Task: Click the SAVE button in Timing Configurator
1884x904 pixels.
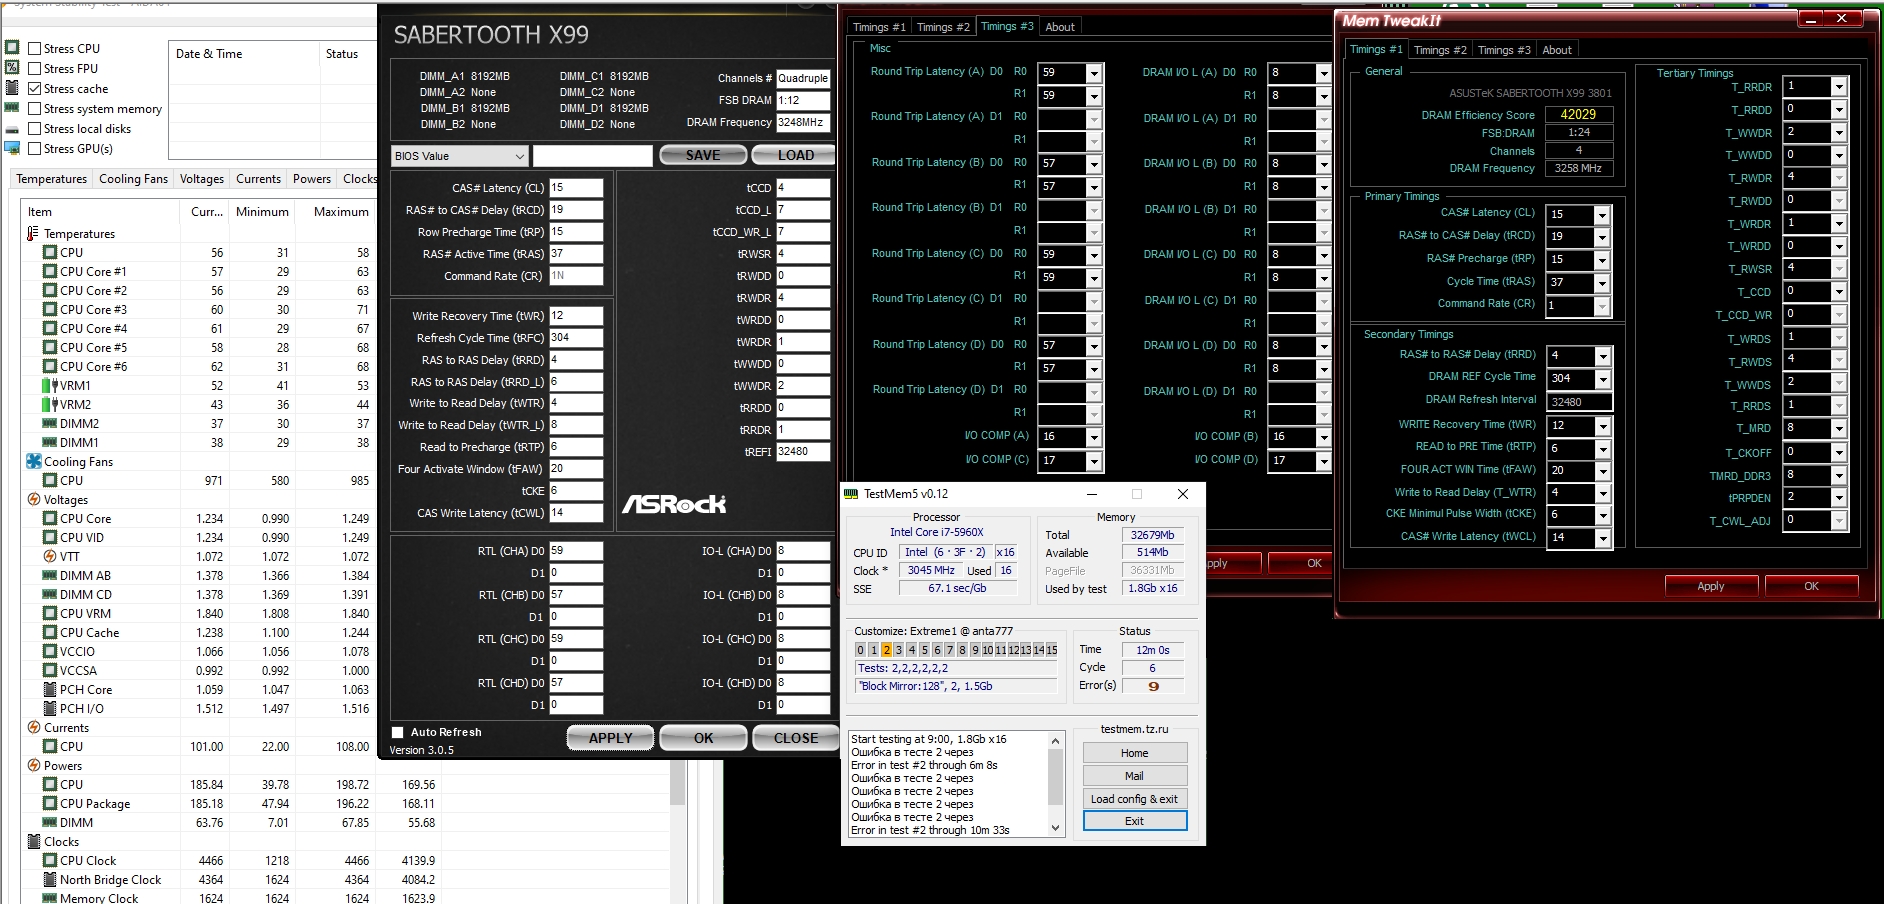Action: pyautogui.click(x=703, y=155)
